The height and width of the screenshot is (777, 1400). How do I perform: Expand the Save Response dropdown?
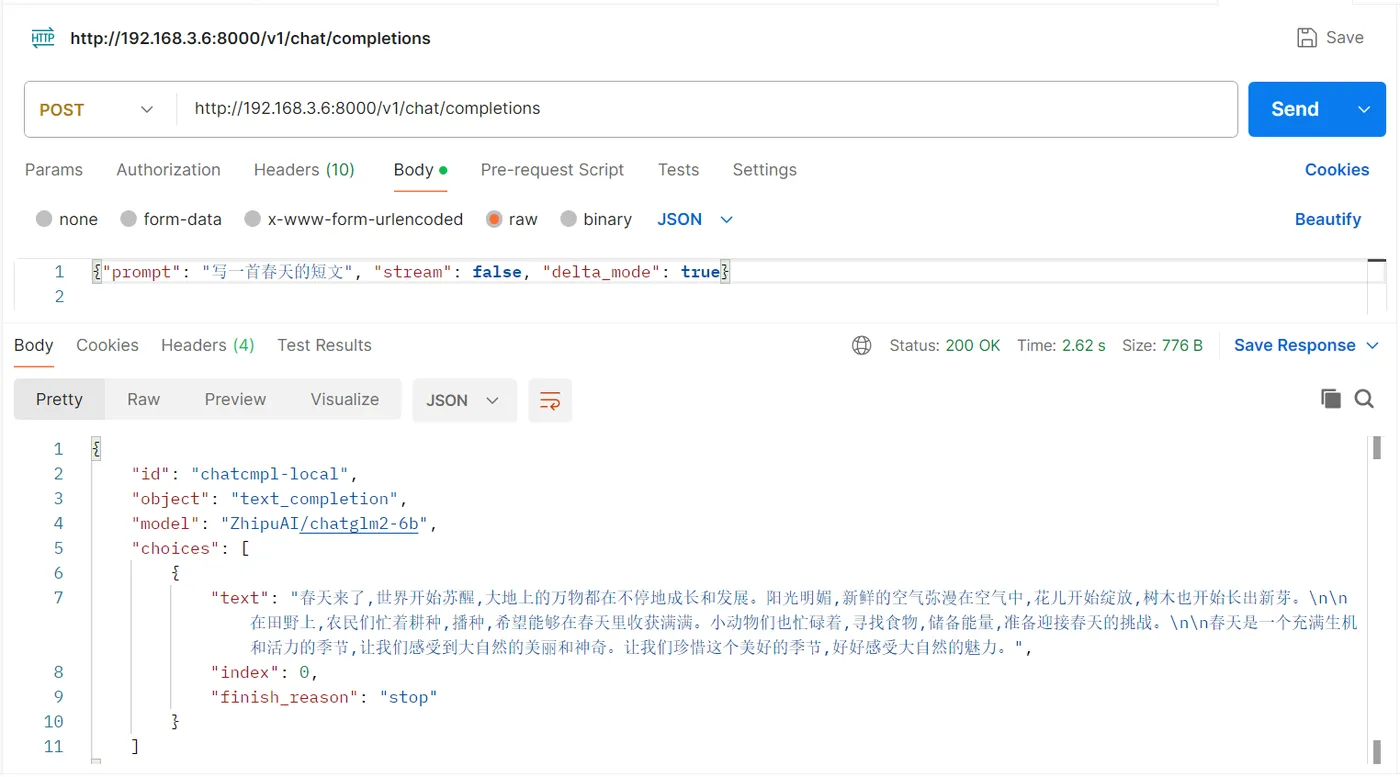(1372, 345)
